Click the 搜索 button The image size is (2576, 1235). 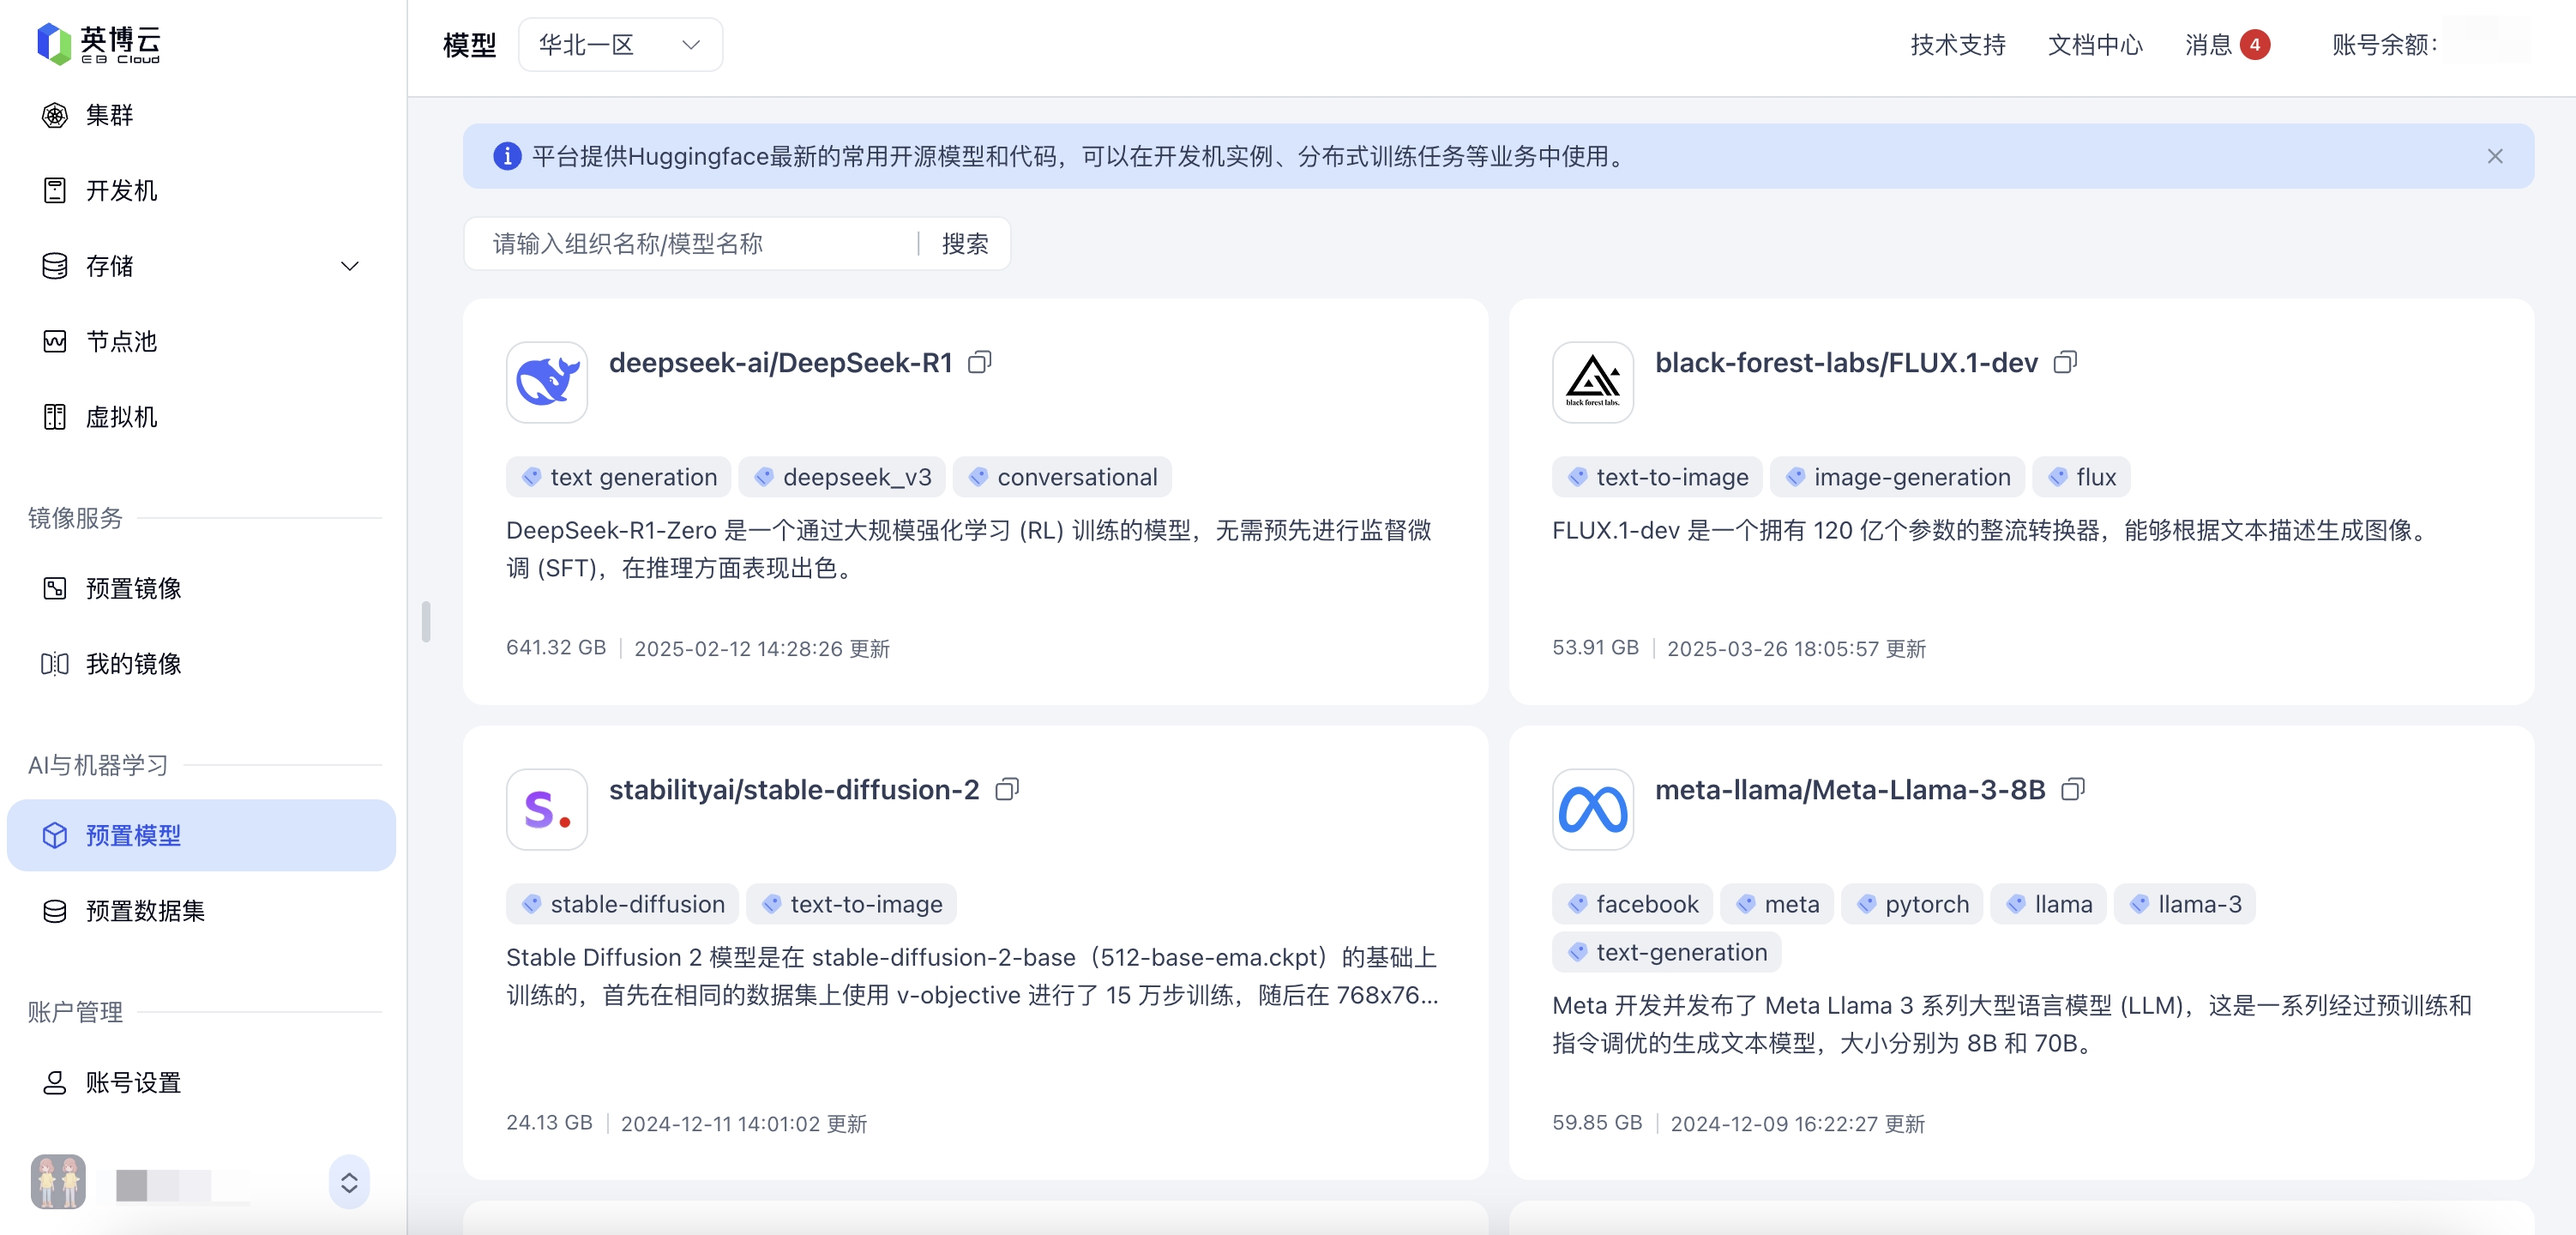tap(964, 244)
